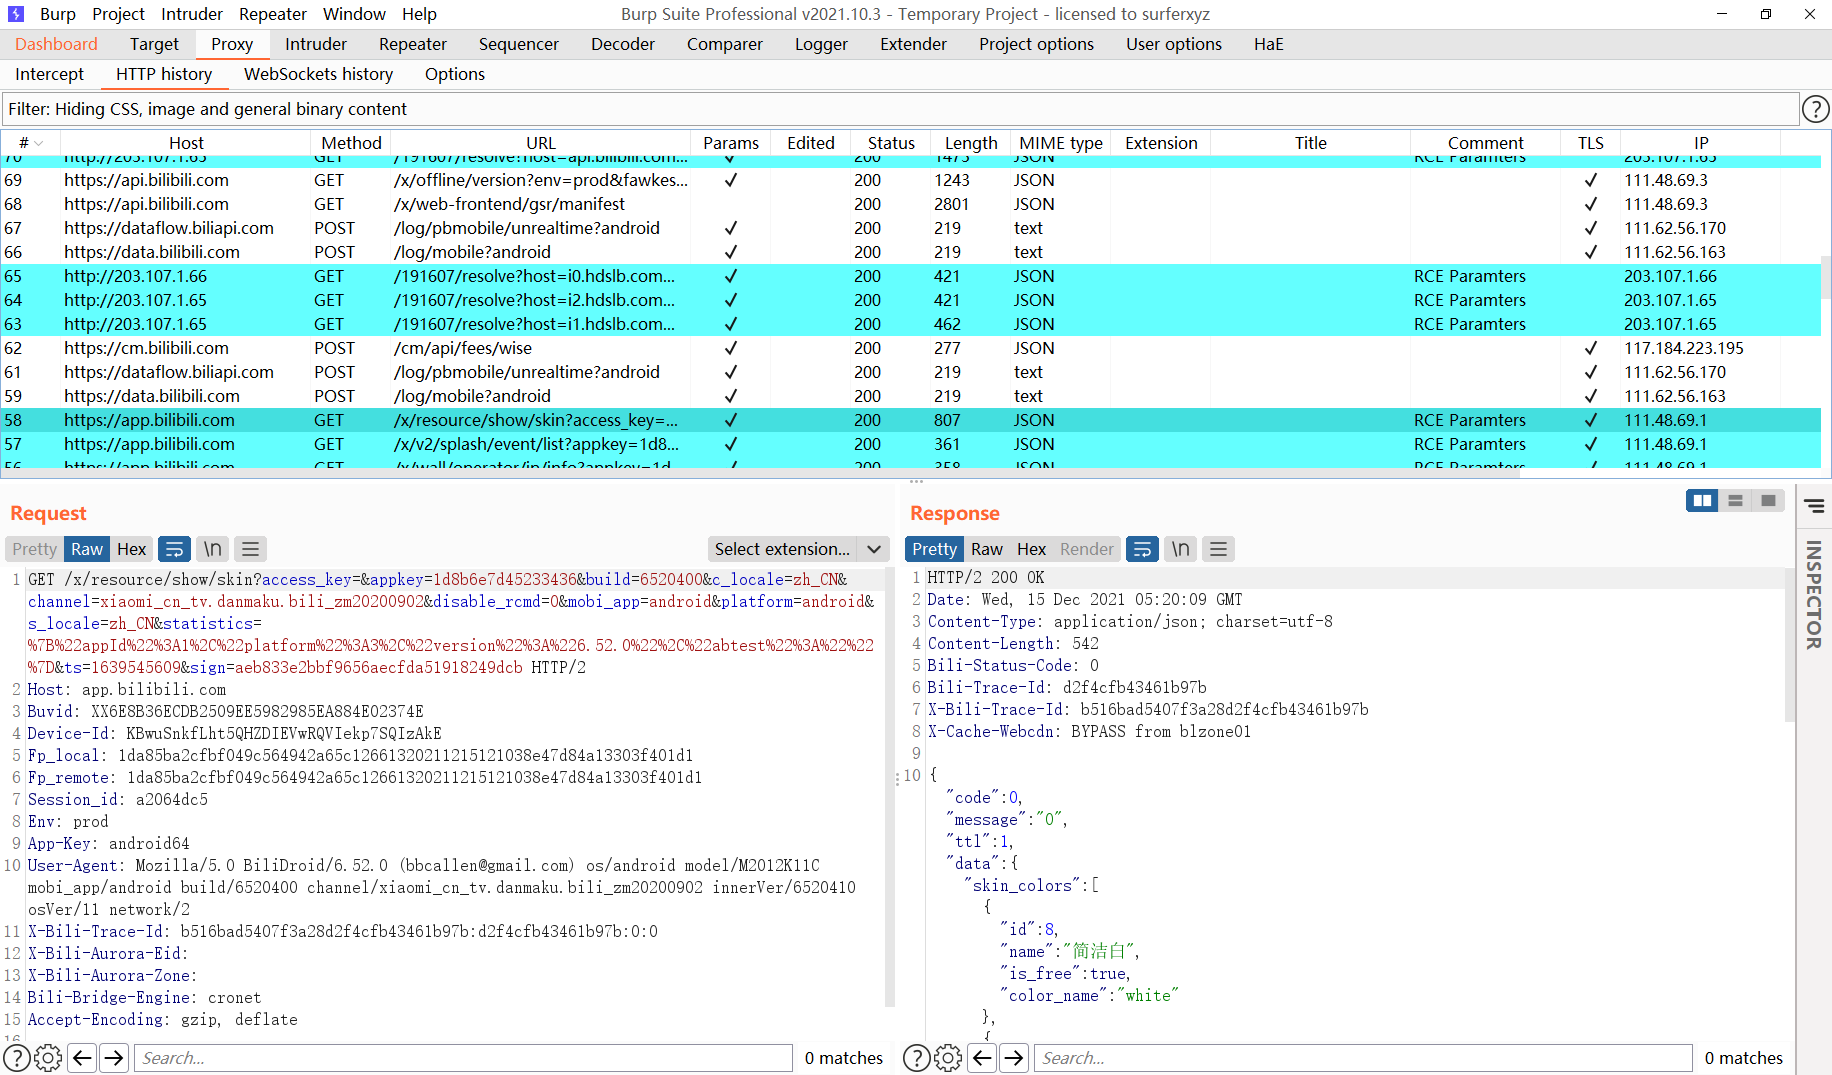This screenshot has width=1832, height=1075.
Task: Sort history by the # column arrow
Action: [x=39, y=143]
